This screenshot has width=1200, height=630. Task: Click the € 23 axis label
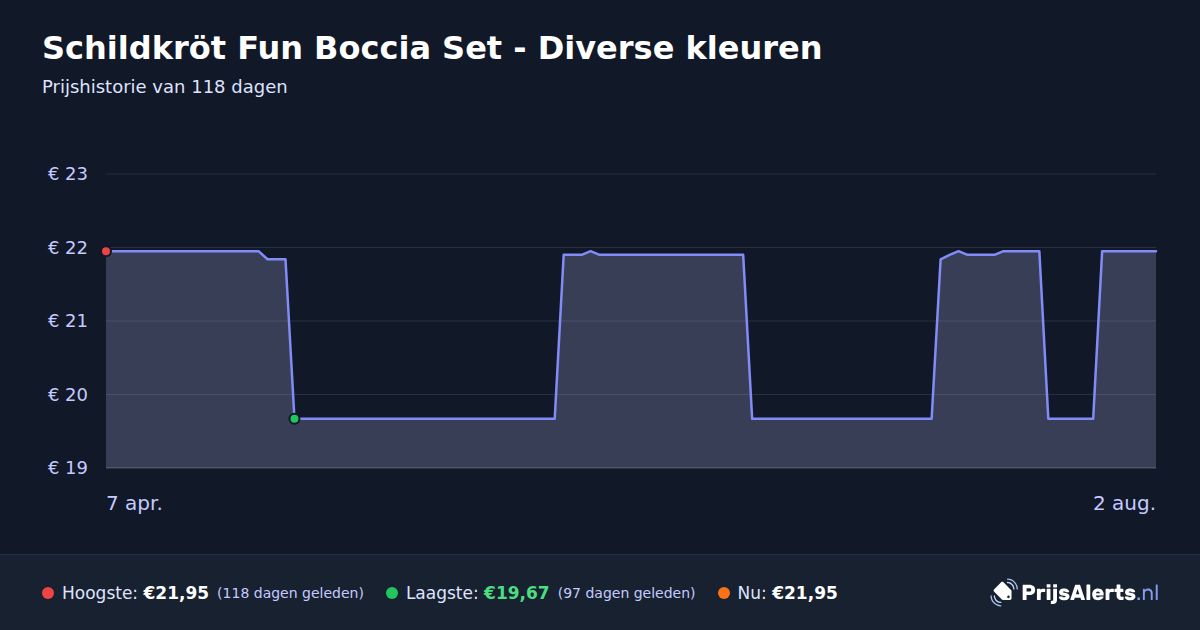(68, 174)
